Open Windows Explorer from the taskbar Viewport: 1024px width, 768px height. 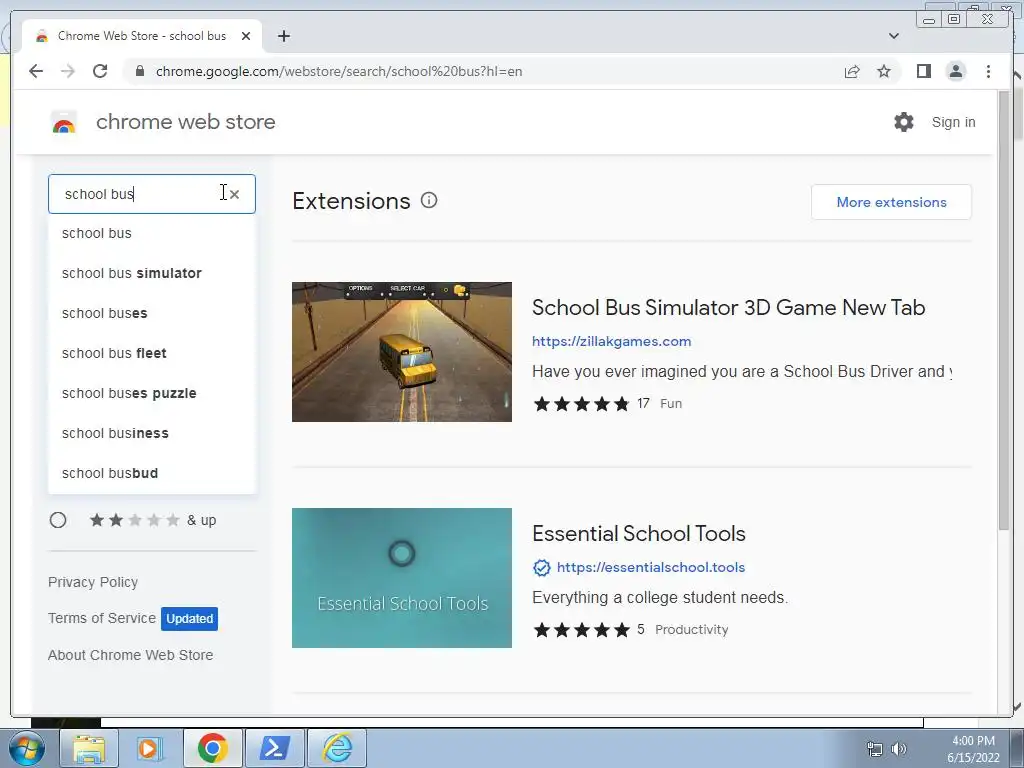pyautogui.click(x=89, y=748)
